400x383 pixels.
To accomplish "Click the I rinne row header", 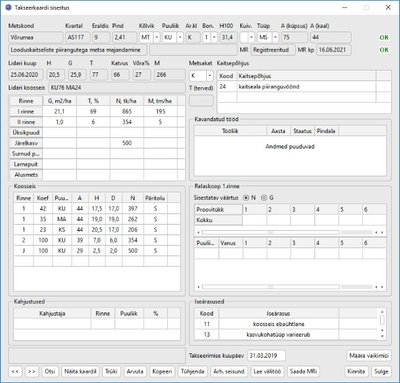I will [26, 111].
